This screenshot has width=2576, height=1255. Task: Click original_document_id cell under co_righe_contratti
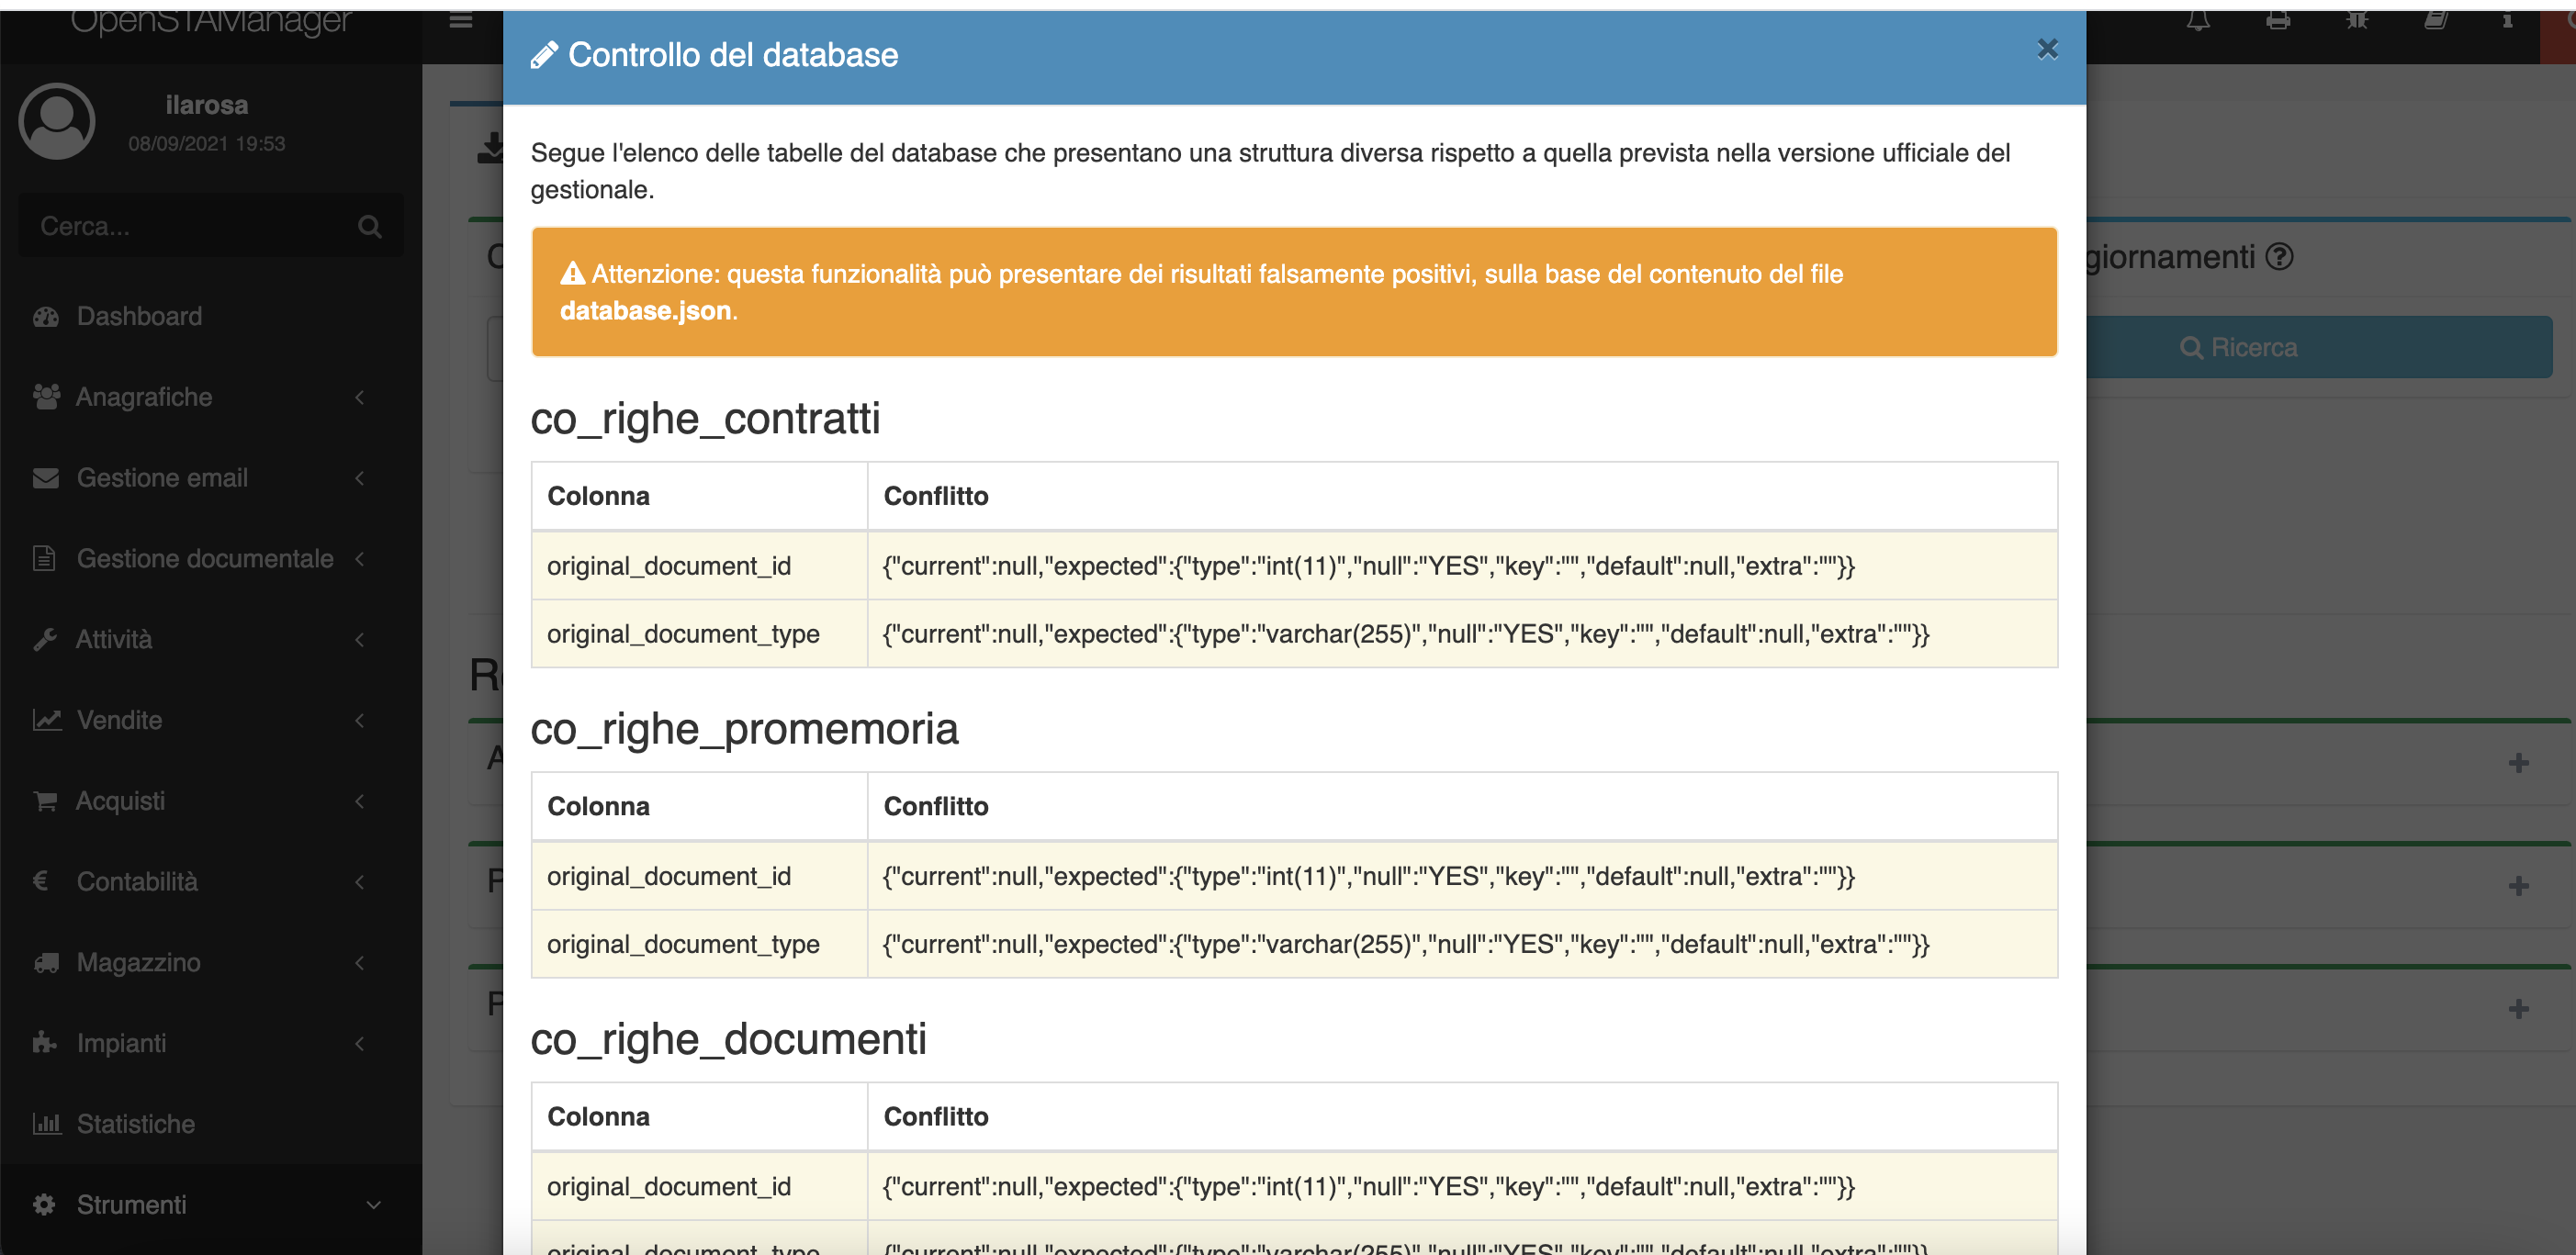699,566
